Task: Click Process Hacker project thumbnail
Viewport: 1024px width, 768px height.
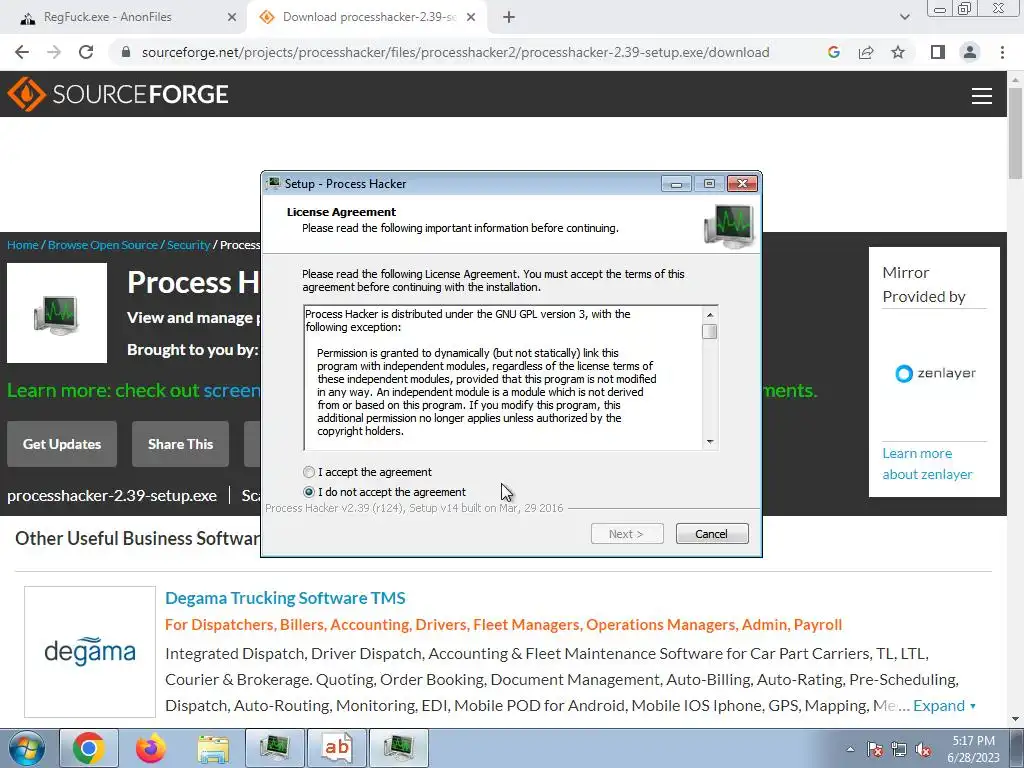Action: (x=57, y=313)
